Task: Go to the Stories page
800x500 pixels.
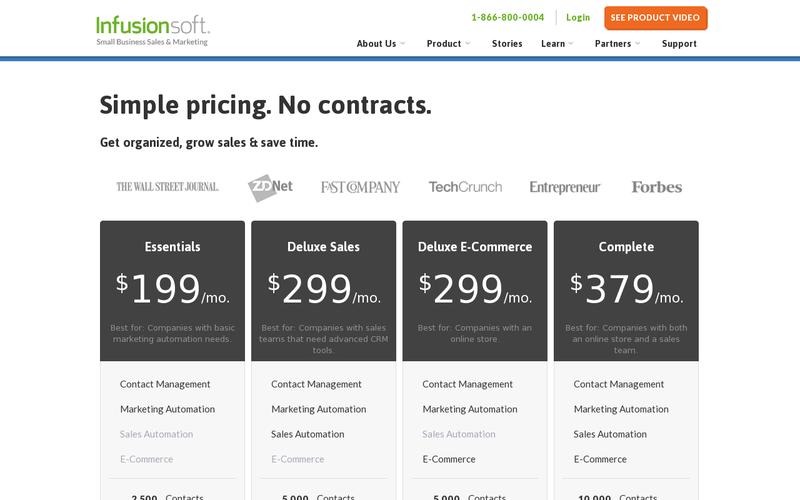Action: [507, 44]
